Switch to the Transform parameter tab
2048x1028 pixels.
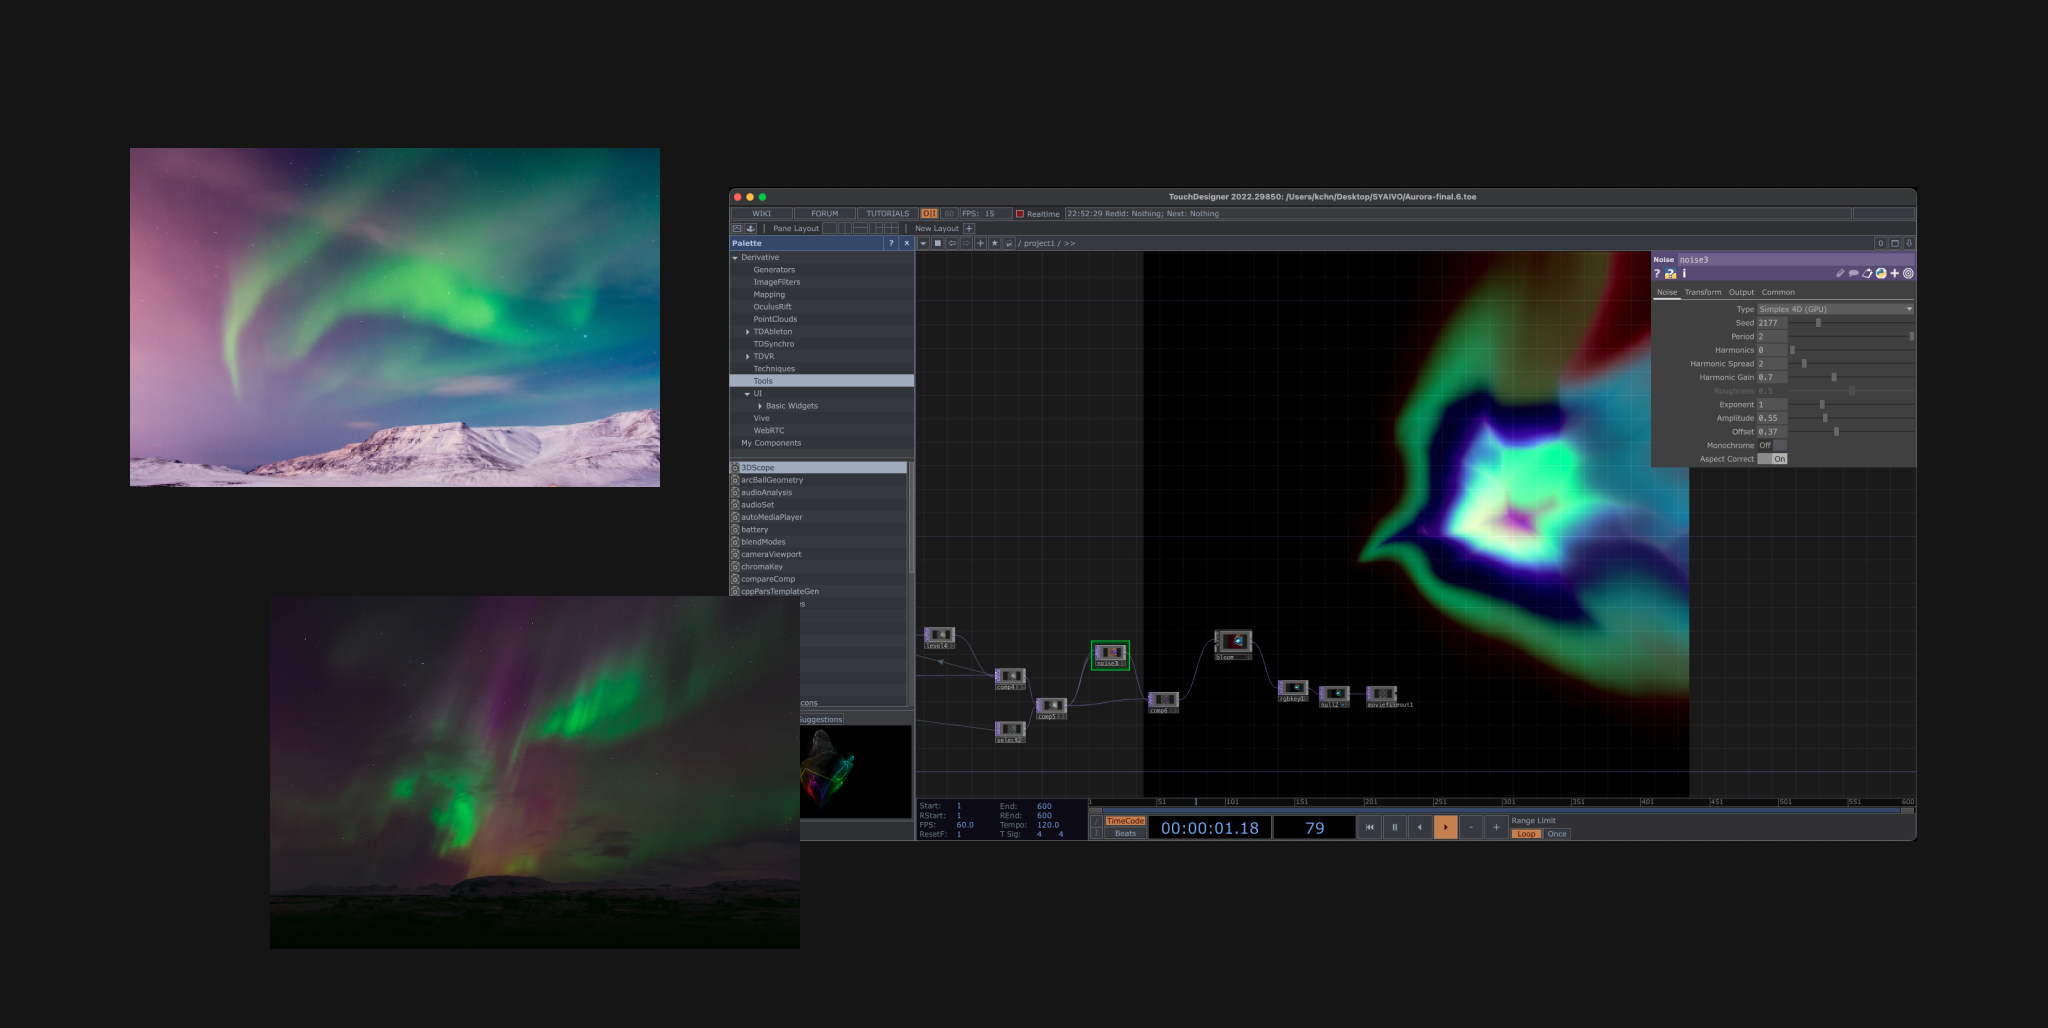click(1702, 292)
